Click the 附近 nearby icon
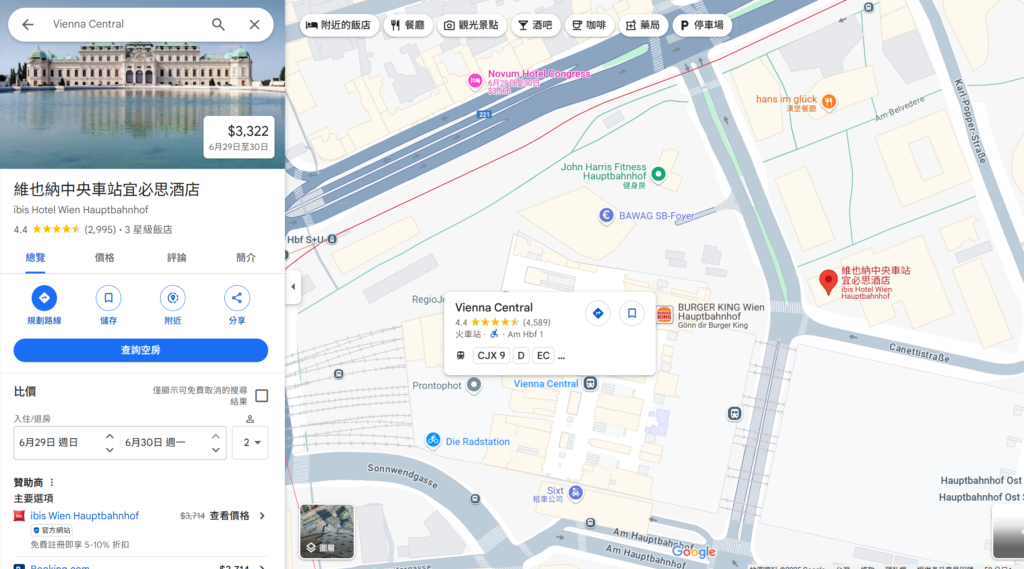Image resolution: width=1024 pixels, height=569 pixels. (x=172, y=298)
